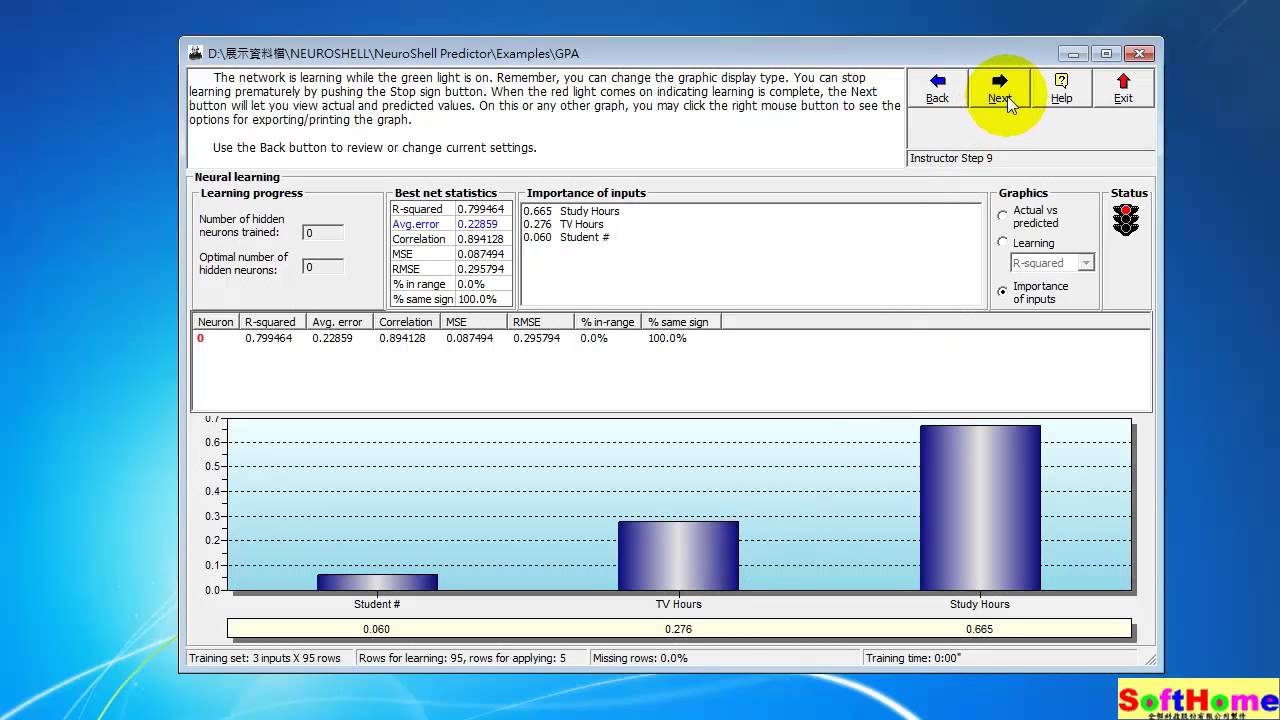Click the Neuron column header
Image resolution: width=1280 pixels, height=720 pixels.
pyautogui.click(x=215, y=322)
